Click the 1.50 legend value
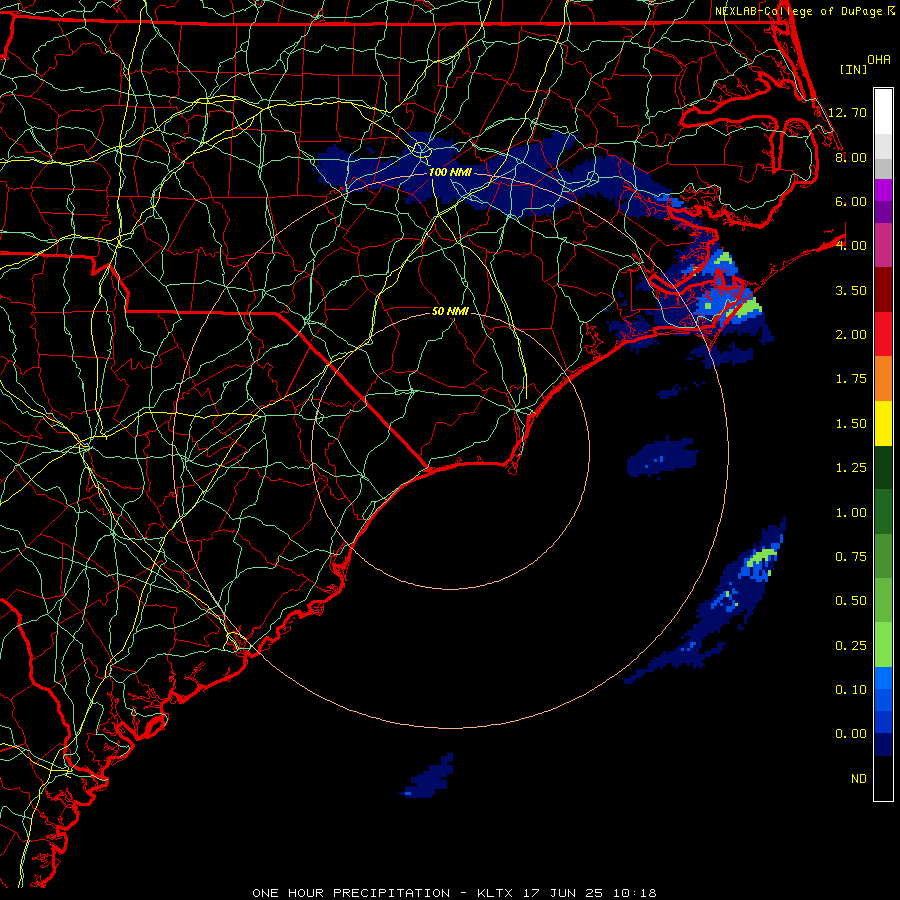The width and height of the screenshot is (900, 900). click(851, 424)
